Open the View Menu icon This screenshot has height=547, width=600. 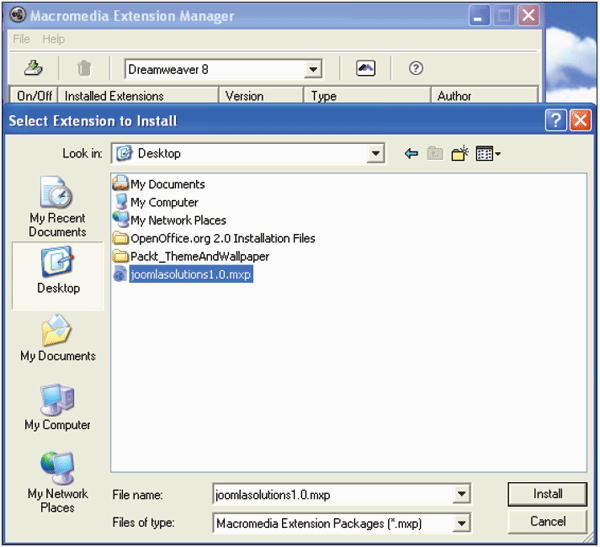click(x=488, y=154)
